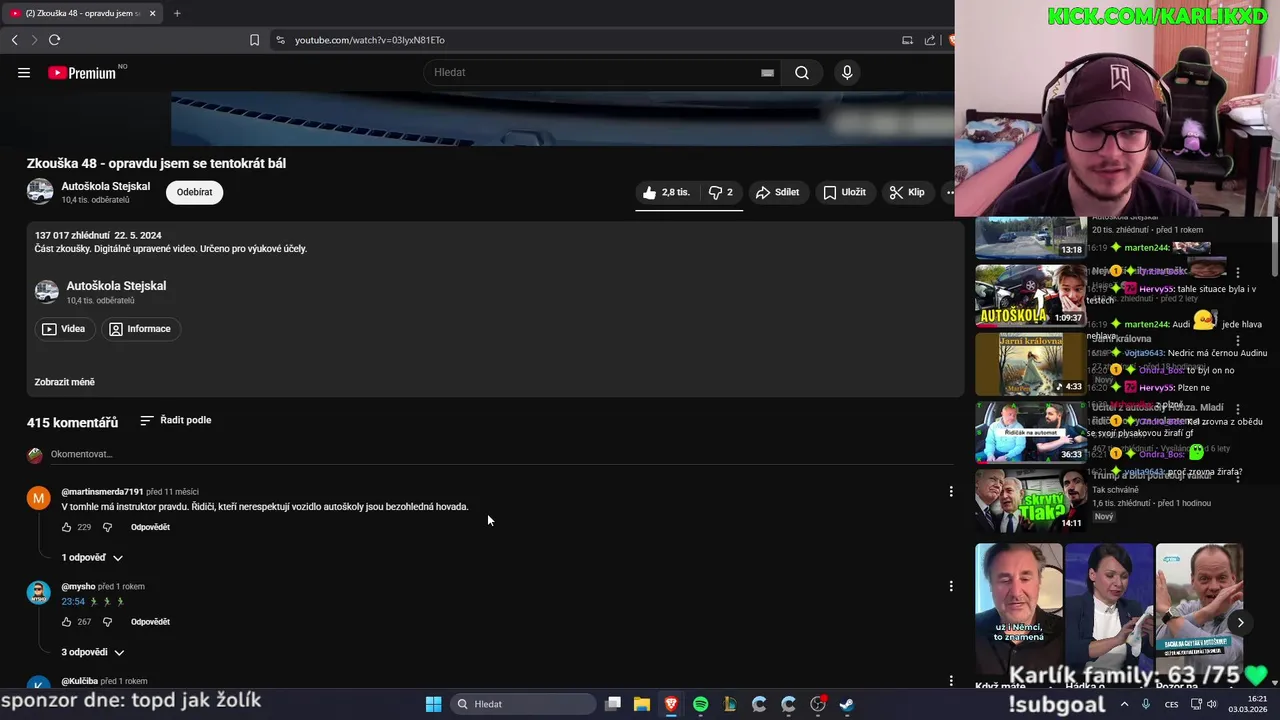Click the microphone icon in system tray
1280x720 pixels.
tap(1145, 704)
